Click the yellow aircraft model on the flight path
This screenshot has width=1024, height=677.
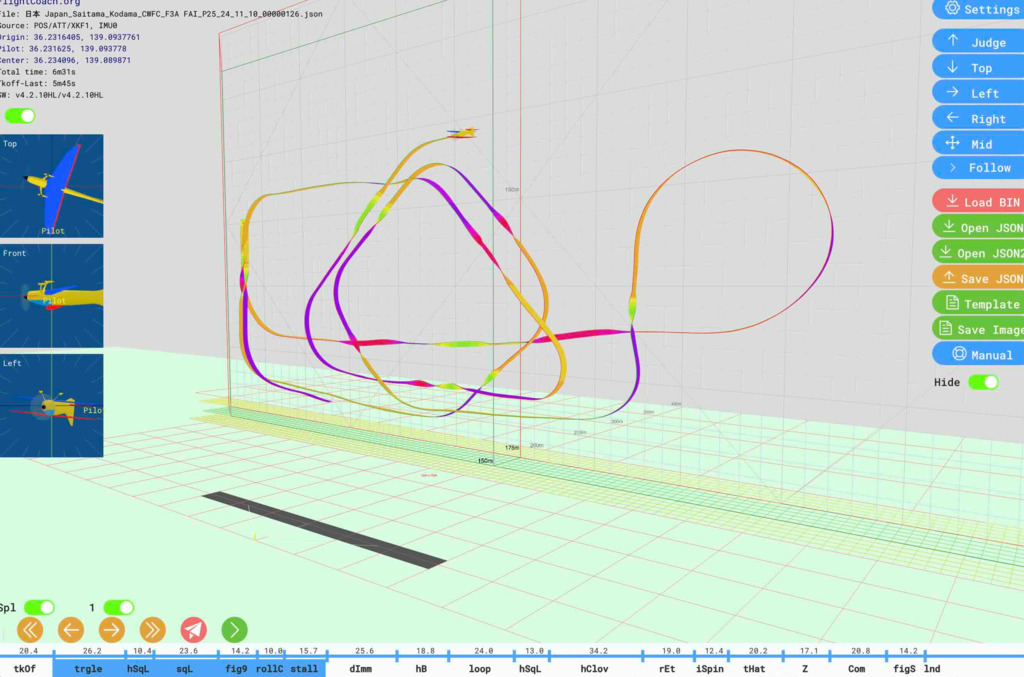pyautogui.click(x=463, y=133)
